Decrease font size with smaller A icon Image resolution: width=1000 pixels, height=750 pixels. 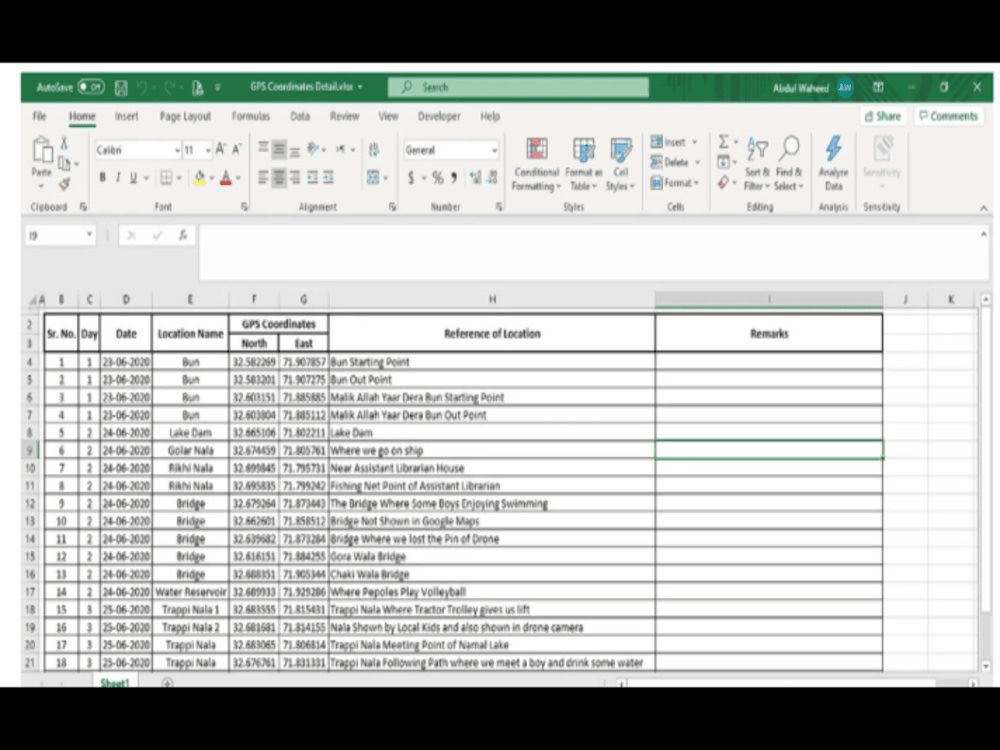point(237,149)
